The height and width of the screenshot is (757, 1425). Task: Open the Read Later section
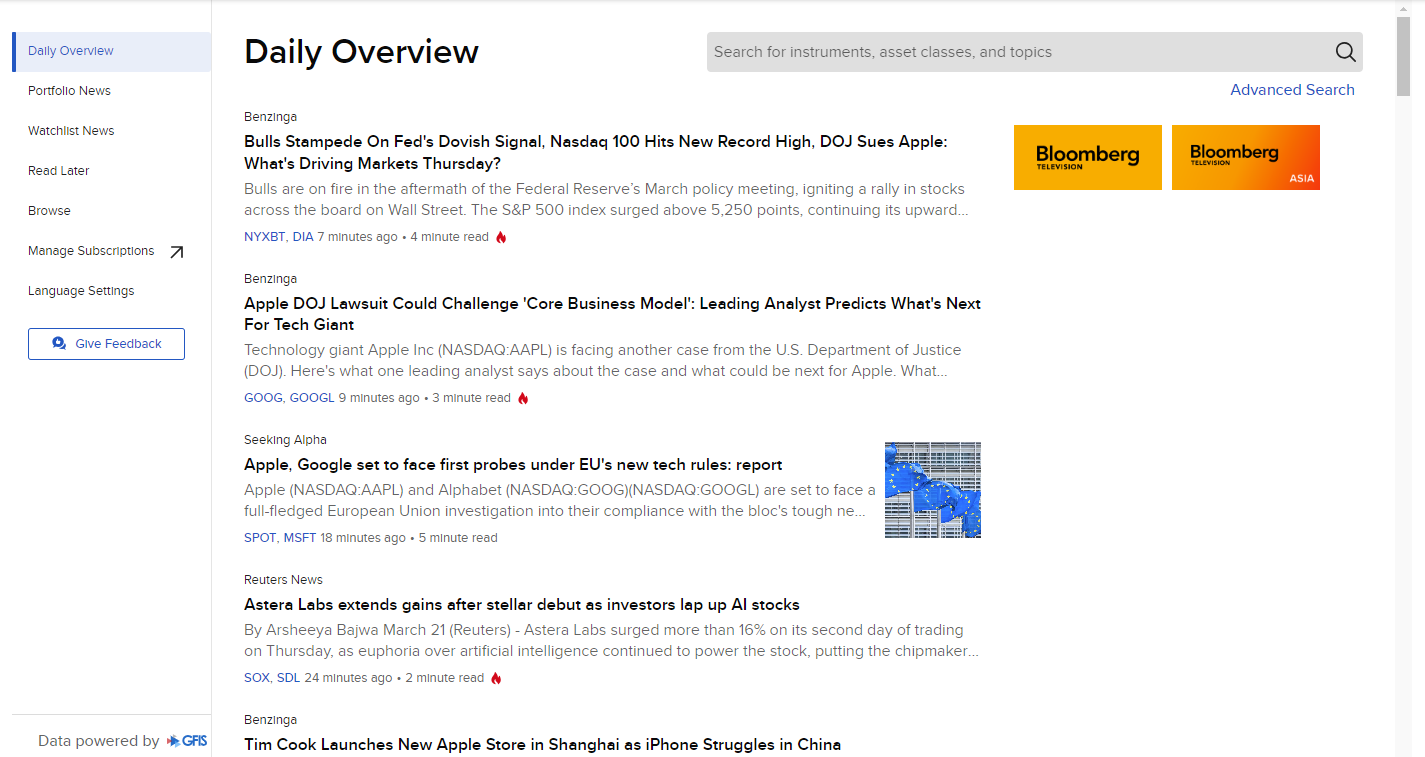point(58,170)
